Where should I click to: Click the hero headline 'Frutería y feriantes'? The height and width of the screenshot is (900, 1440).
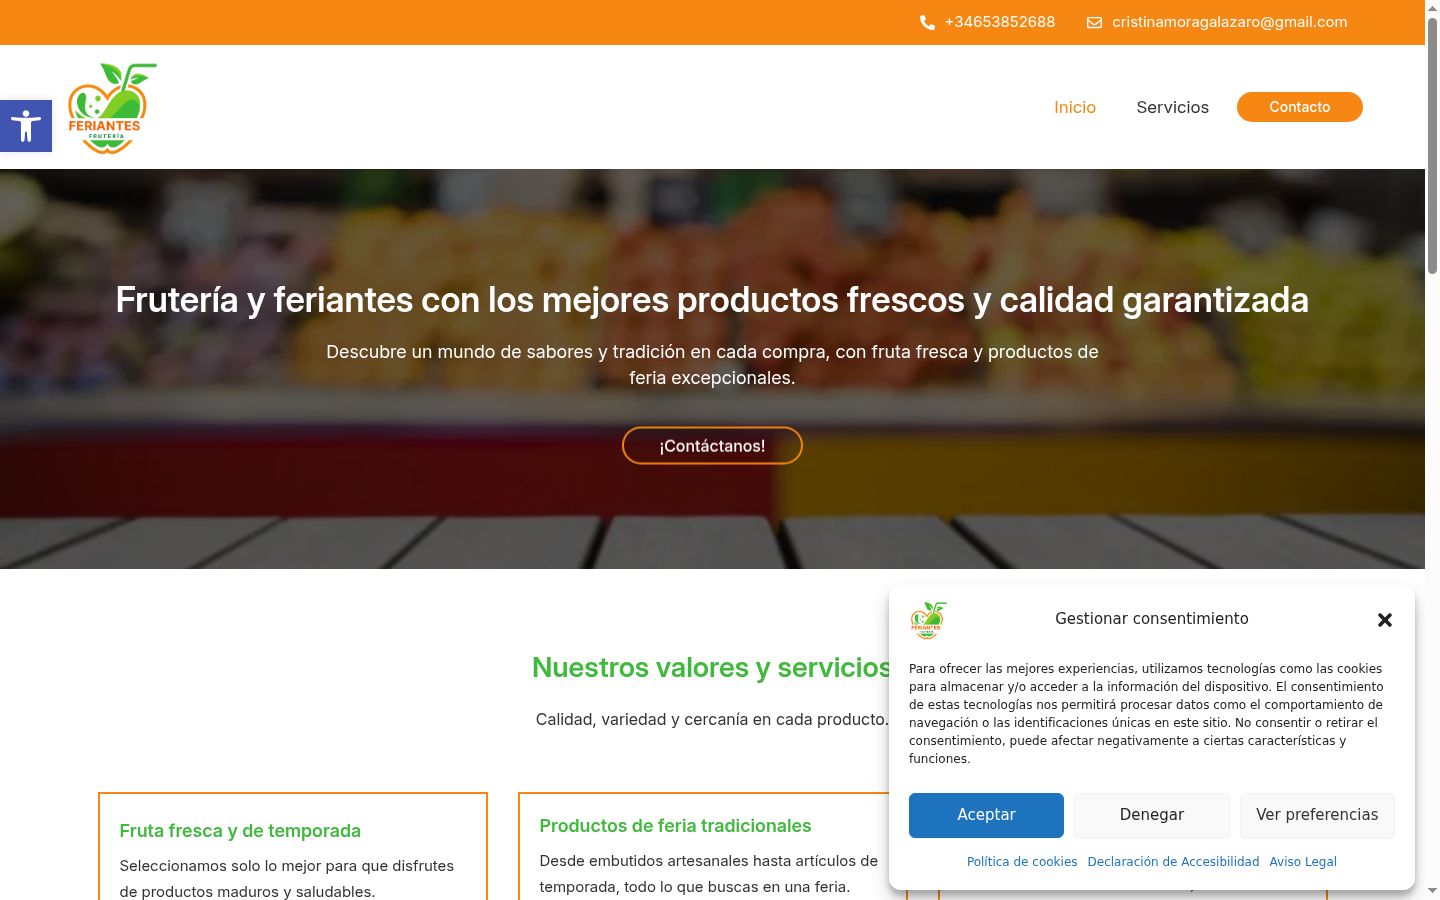point(712,300)
